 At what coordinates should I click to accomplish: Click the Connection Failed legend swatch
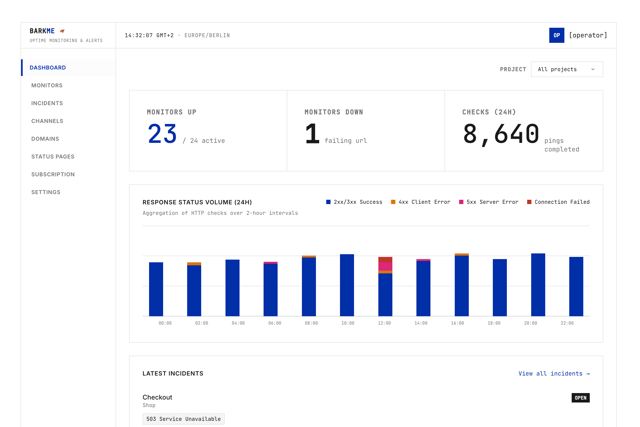[x=529, y=202]
